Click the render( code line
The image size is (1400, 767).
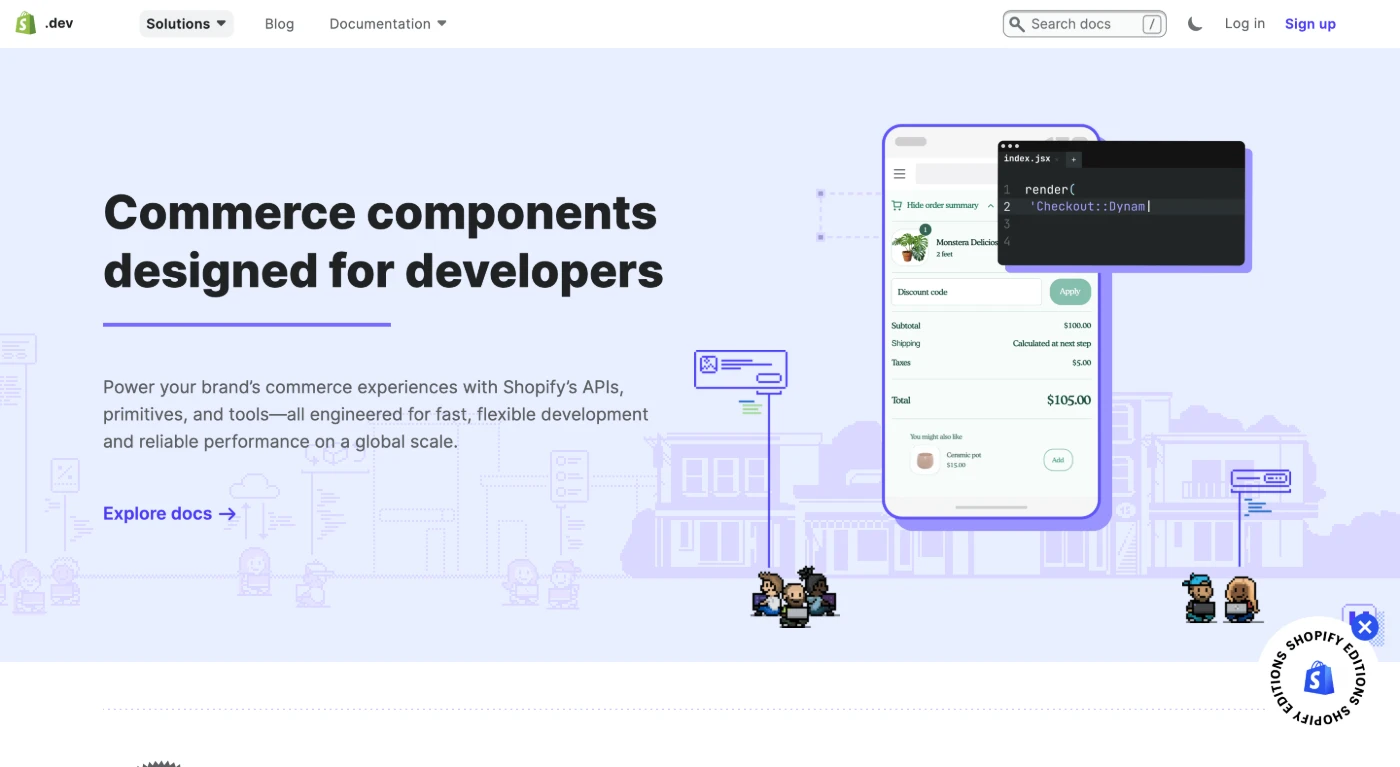click(1050, 189)
